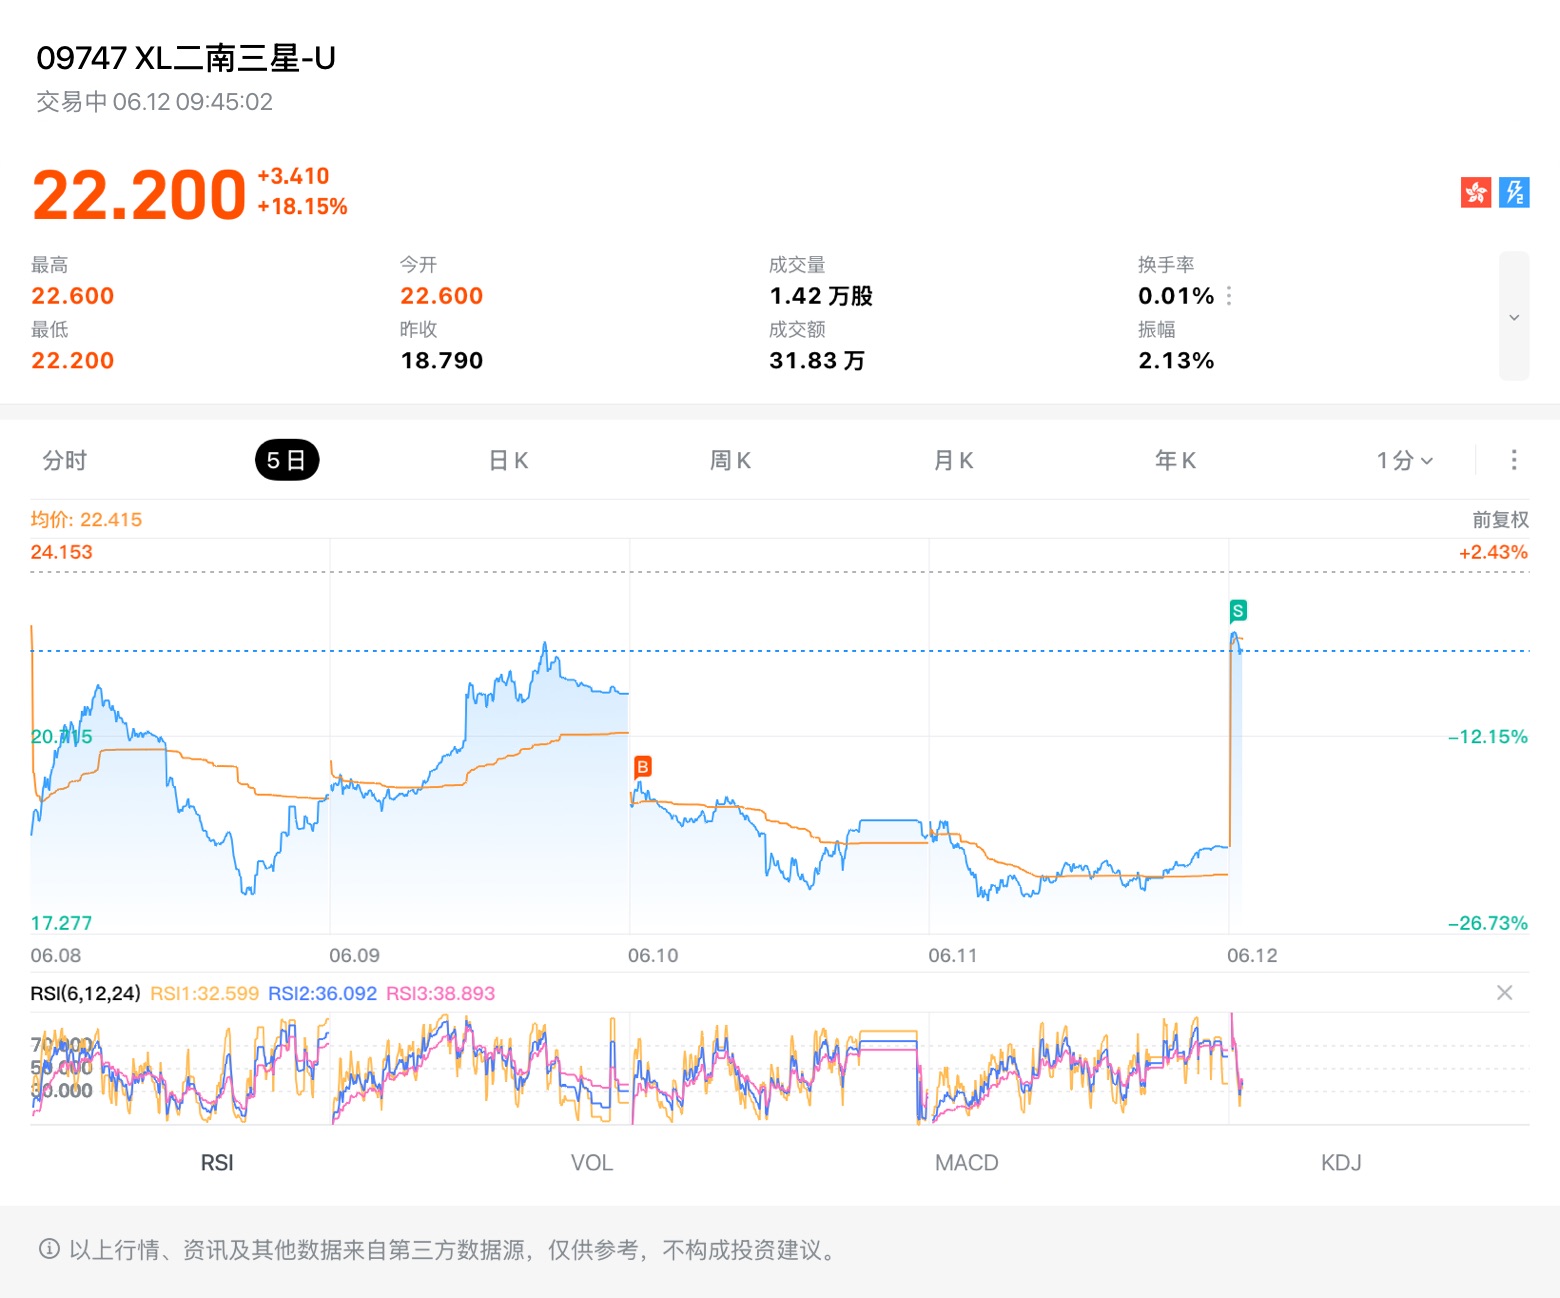
Task: Select the KDJ indicator tab
Action: tap(1341, 1163)
